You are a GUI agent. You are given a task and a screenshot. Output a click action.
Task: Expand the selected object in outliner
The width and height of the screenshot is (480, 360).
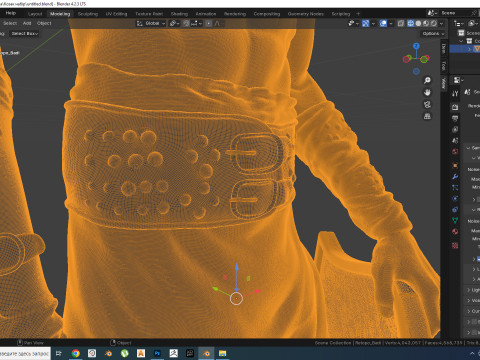pyautogui.click(x=469, y=49)
